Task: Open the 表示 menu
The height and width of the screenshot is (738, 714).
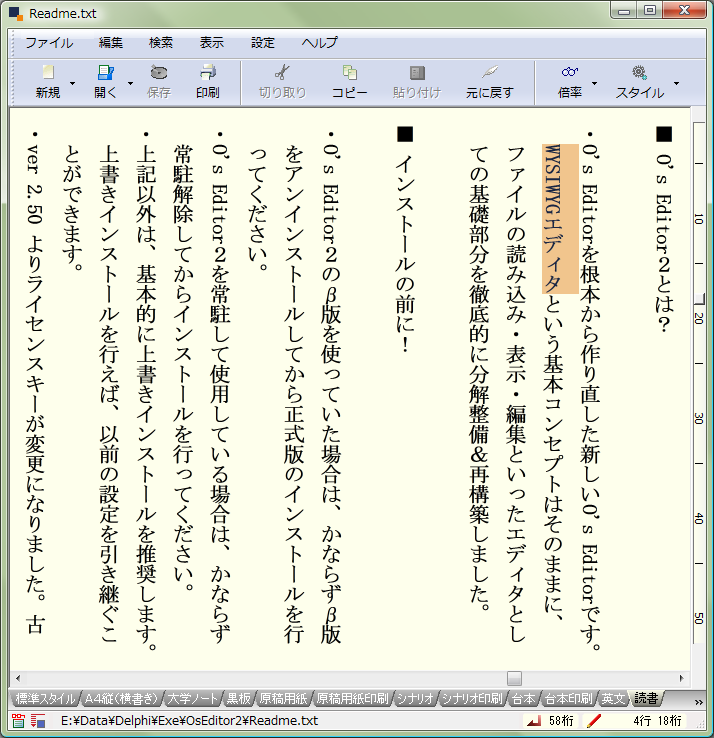Action: 212,43
